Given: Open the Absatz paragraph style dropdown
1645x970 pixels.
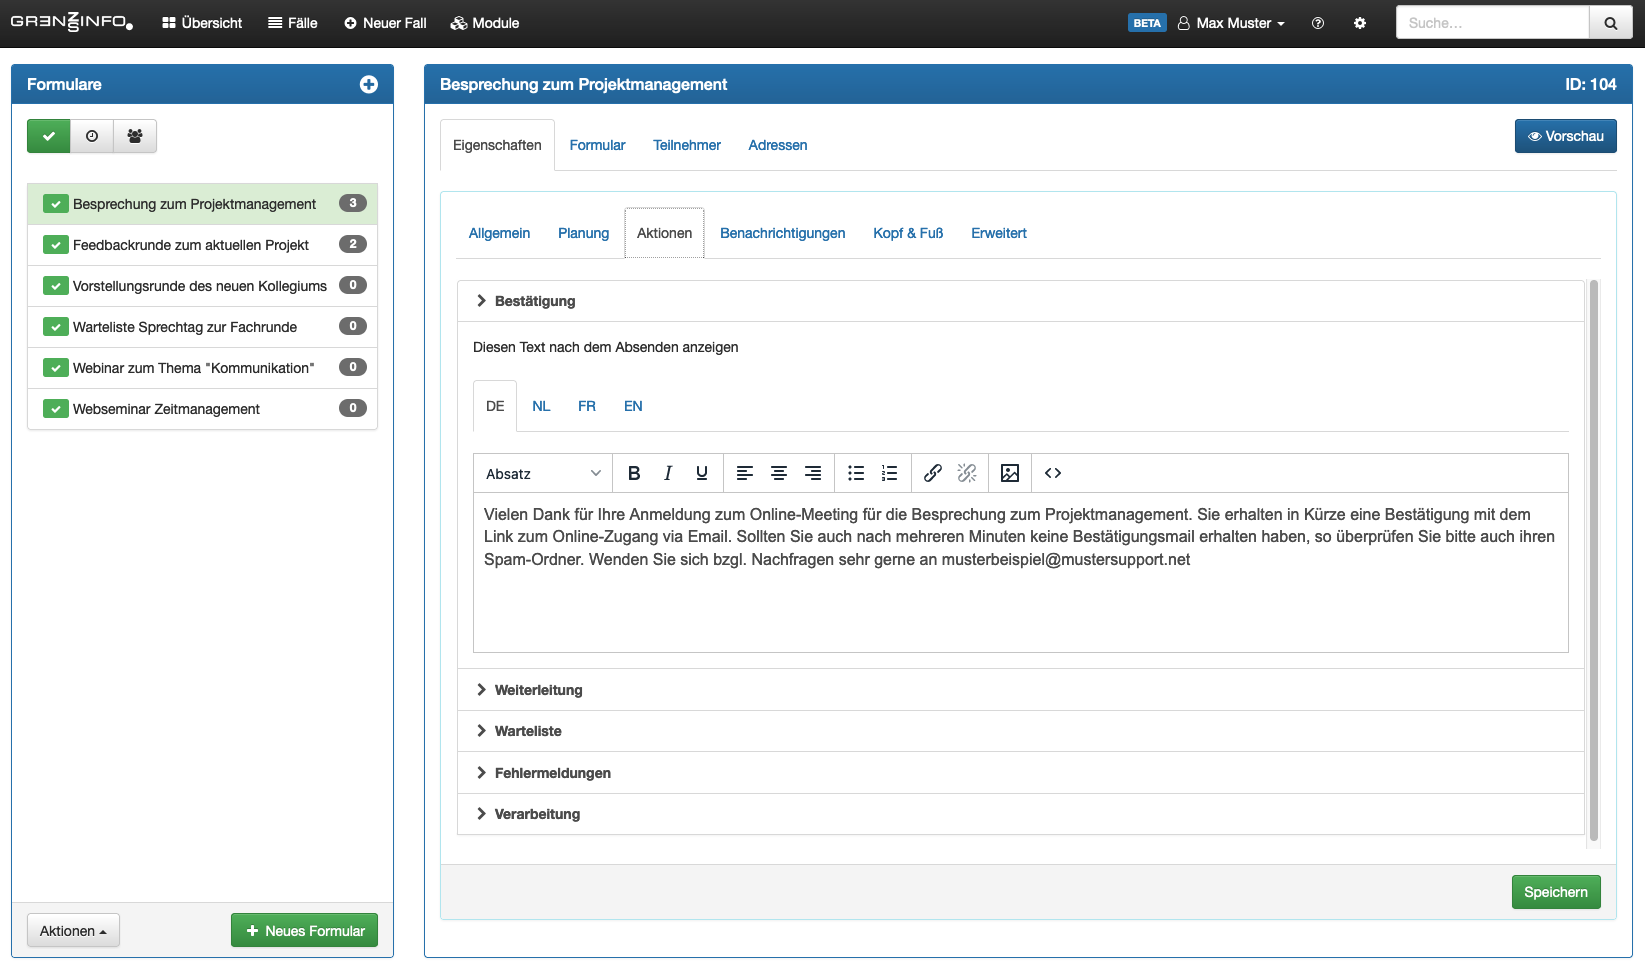Looking at the screenshot, I should [543, 473].
